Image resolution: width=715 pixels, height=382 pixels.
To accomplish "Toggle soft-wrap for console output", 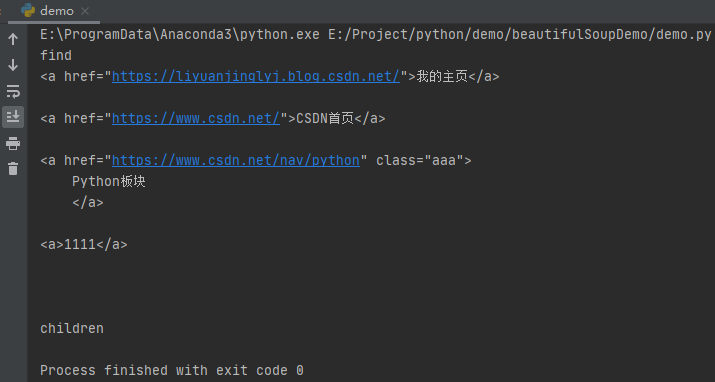I will [13, 91].
